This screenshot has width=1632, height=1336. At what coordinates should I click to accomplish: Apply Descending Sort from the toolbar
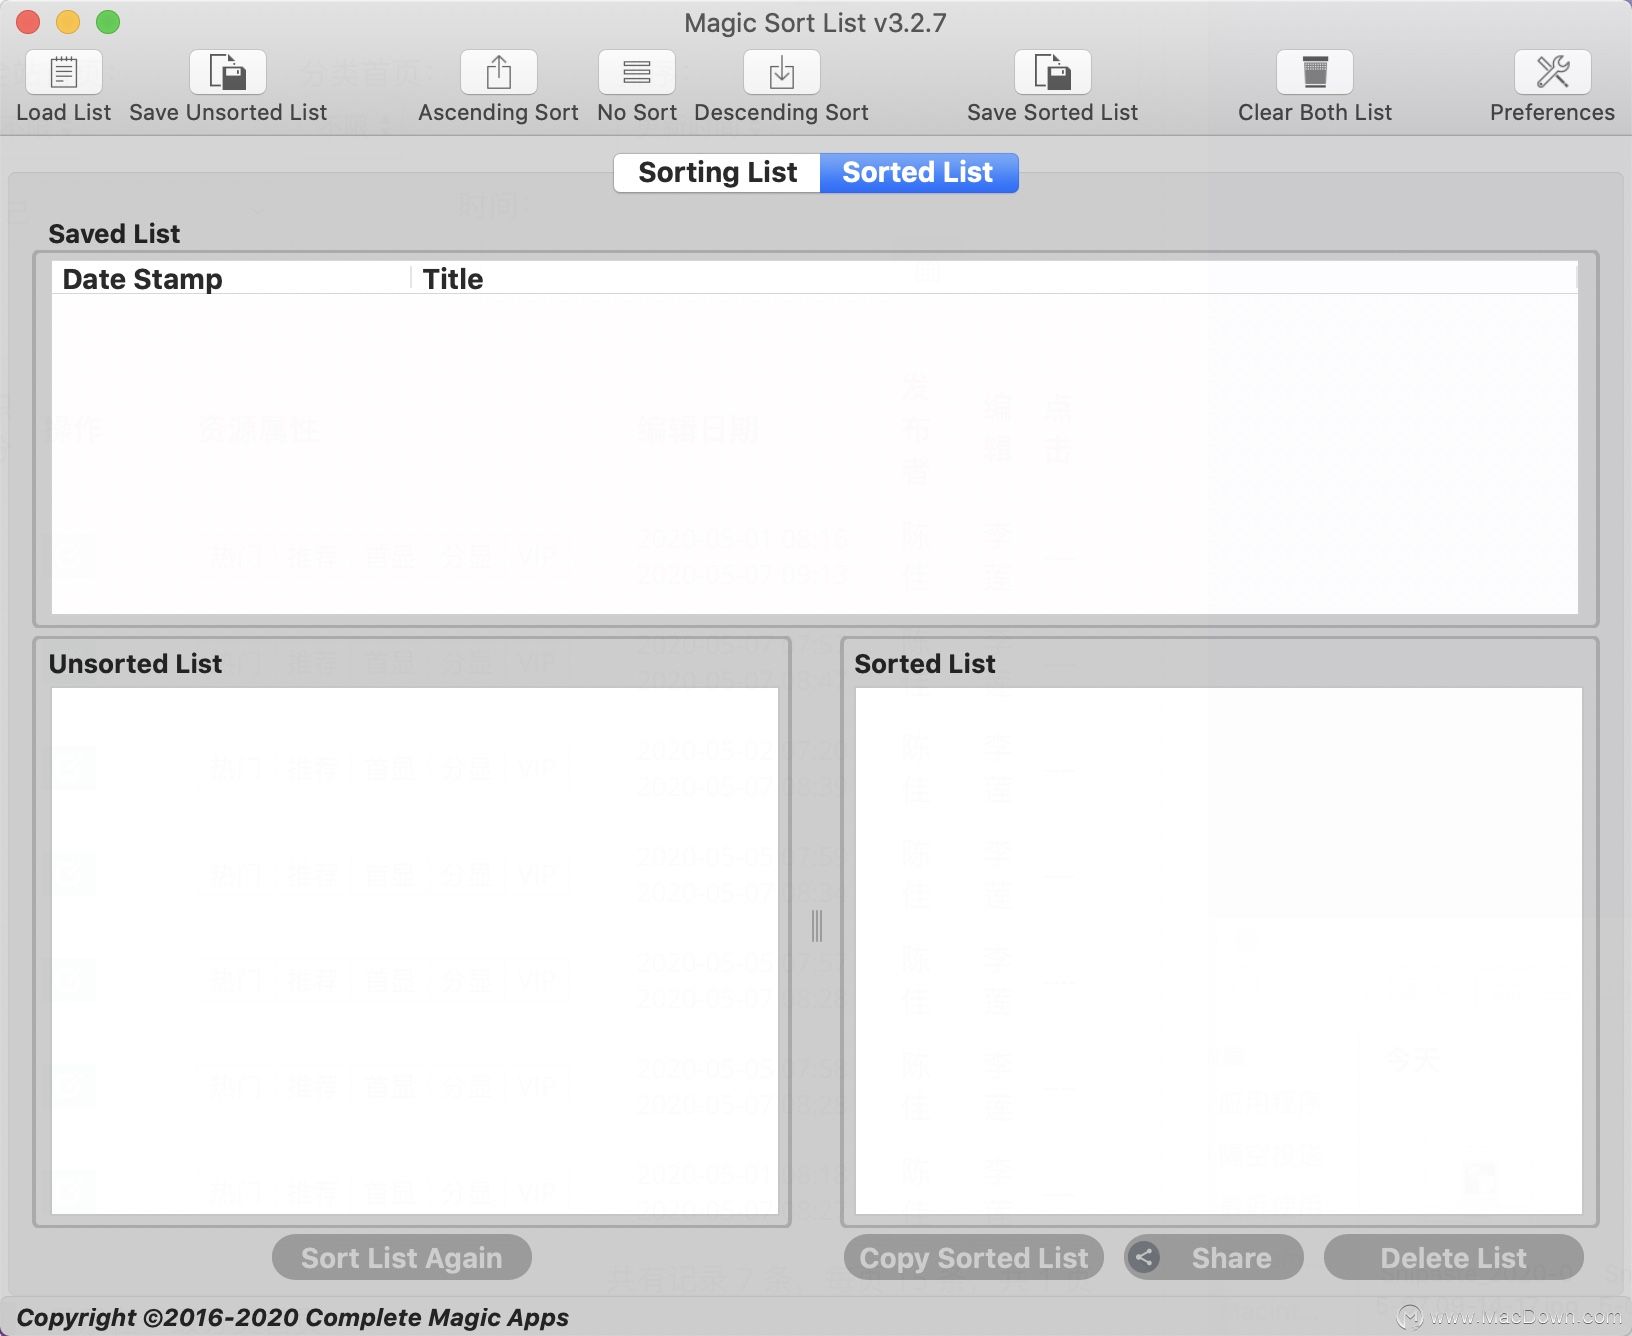coord(781,72)
